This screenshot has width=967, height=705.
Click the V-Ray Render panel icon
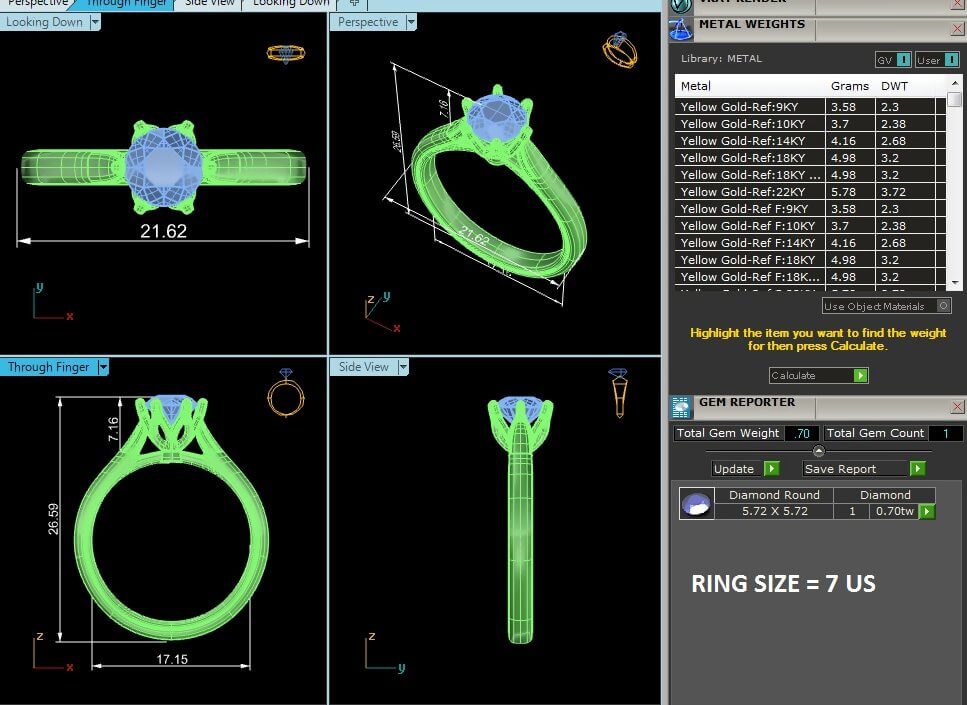(x=681, y=6)
